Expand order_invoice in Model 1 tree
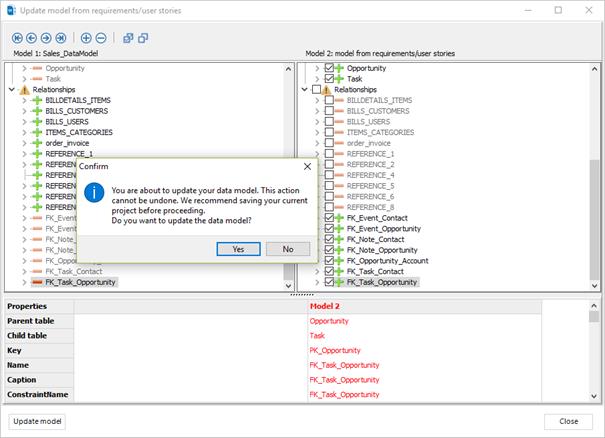Image resolution: width=605 pixels, height=438 pixels. (24, 143)
